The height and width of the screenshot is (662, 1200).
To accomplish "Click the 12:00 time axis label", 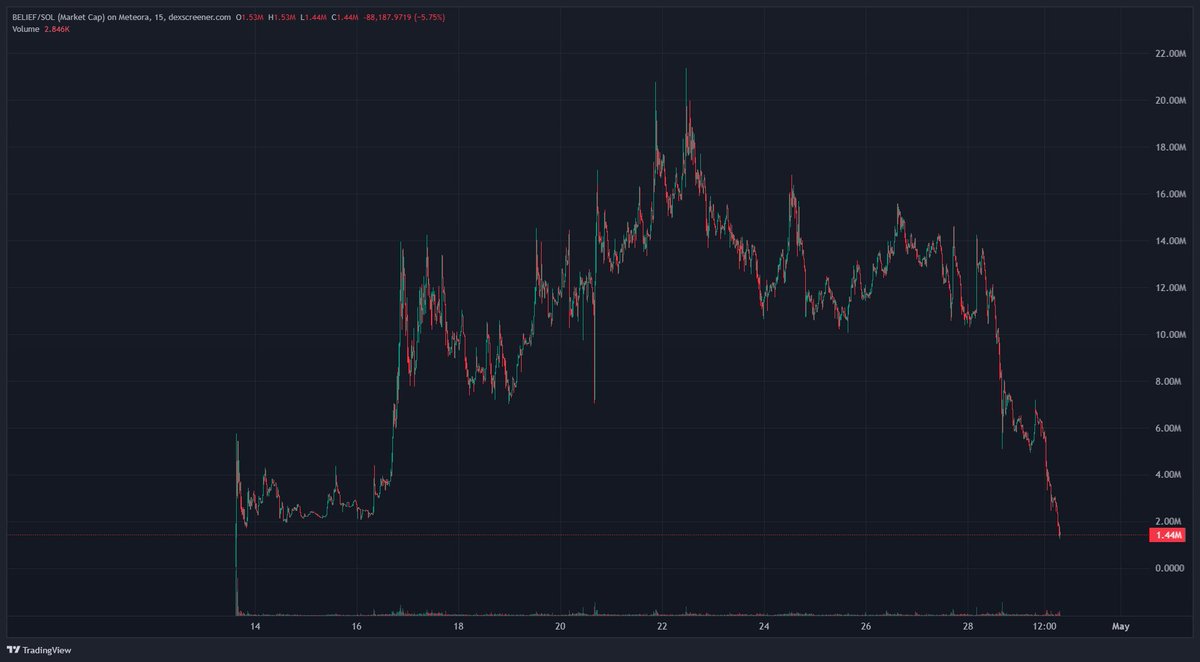I will (x=1045, y=627).
